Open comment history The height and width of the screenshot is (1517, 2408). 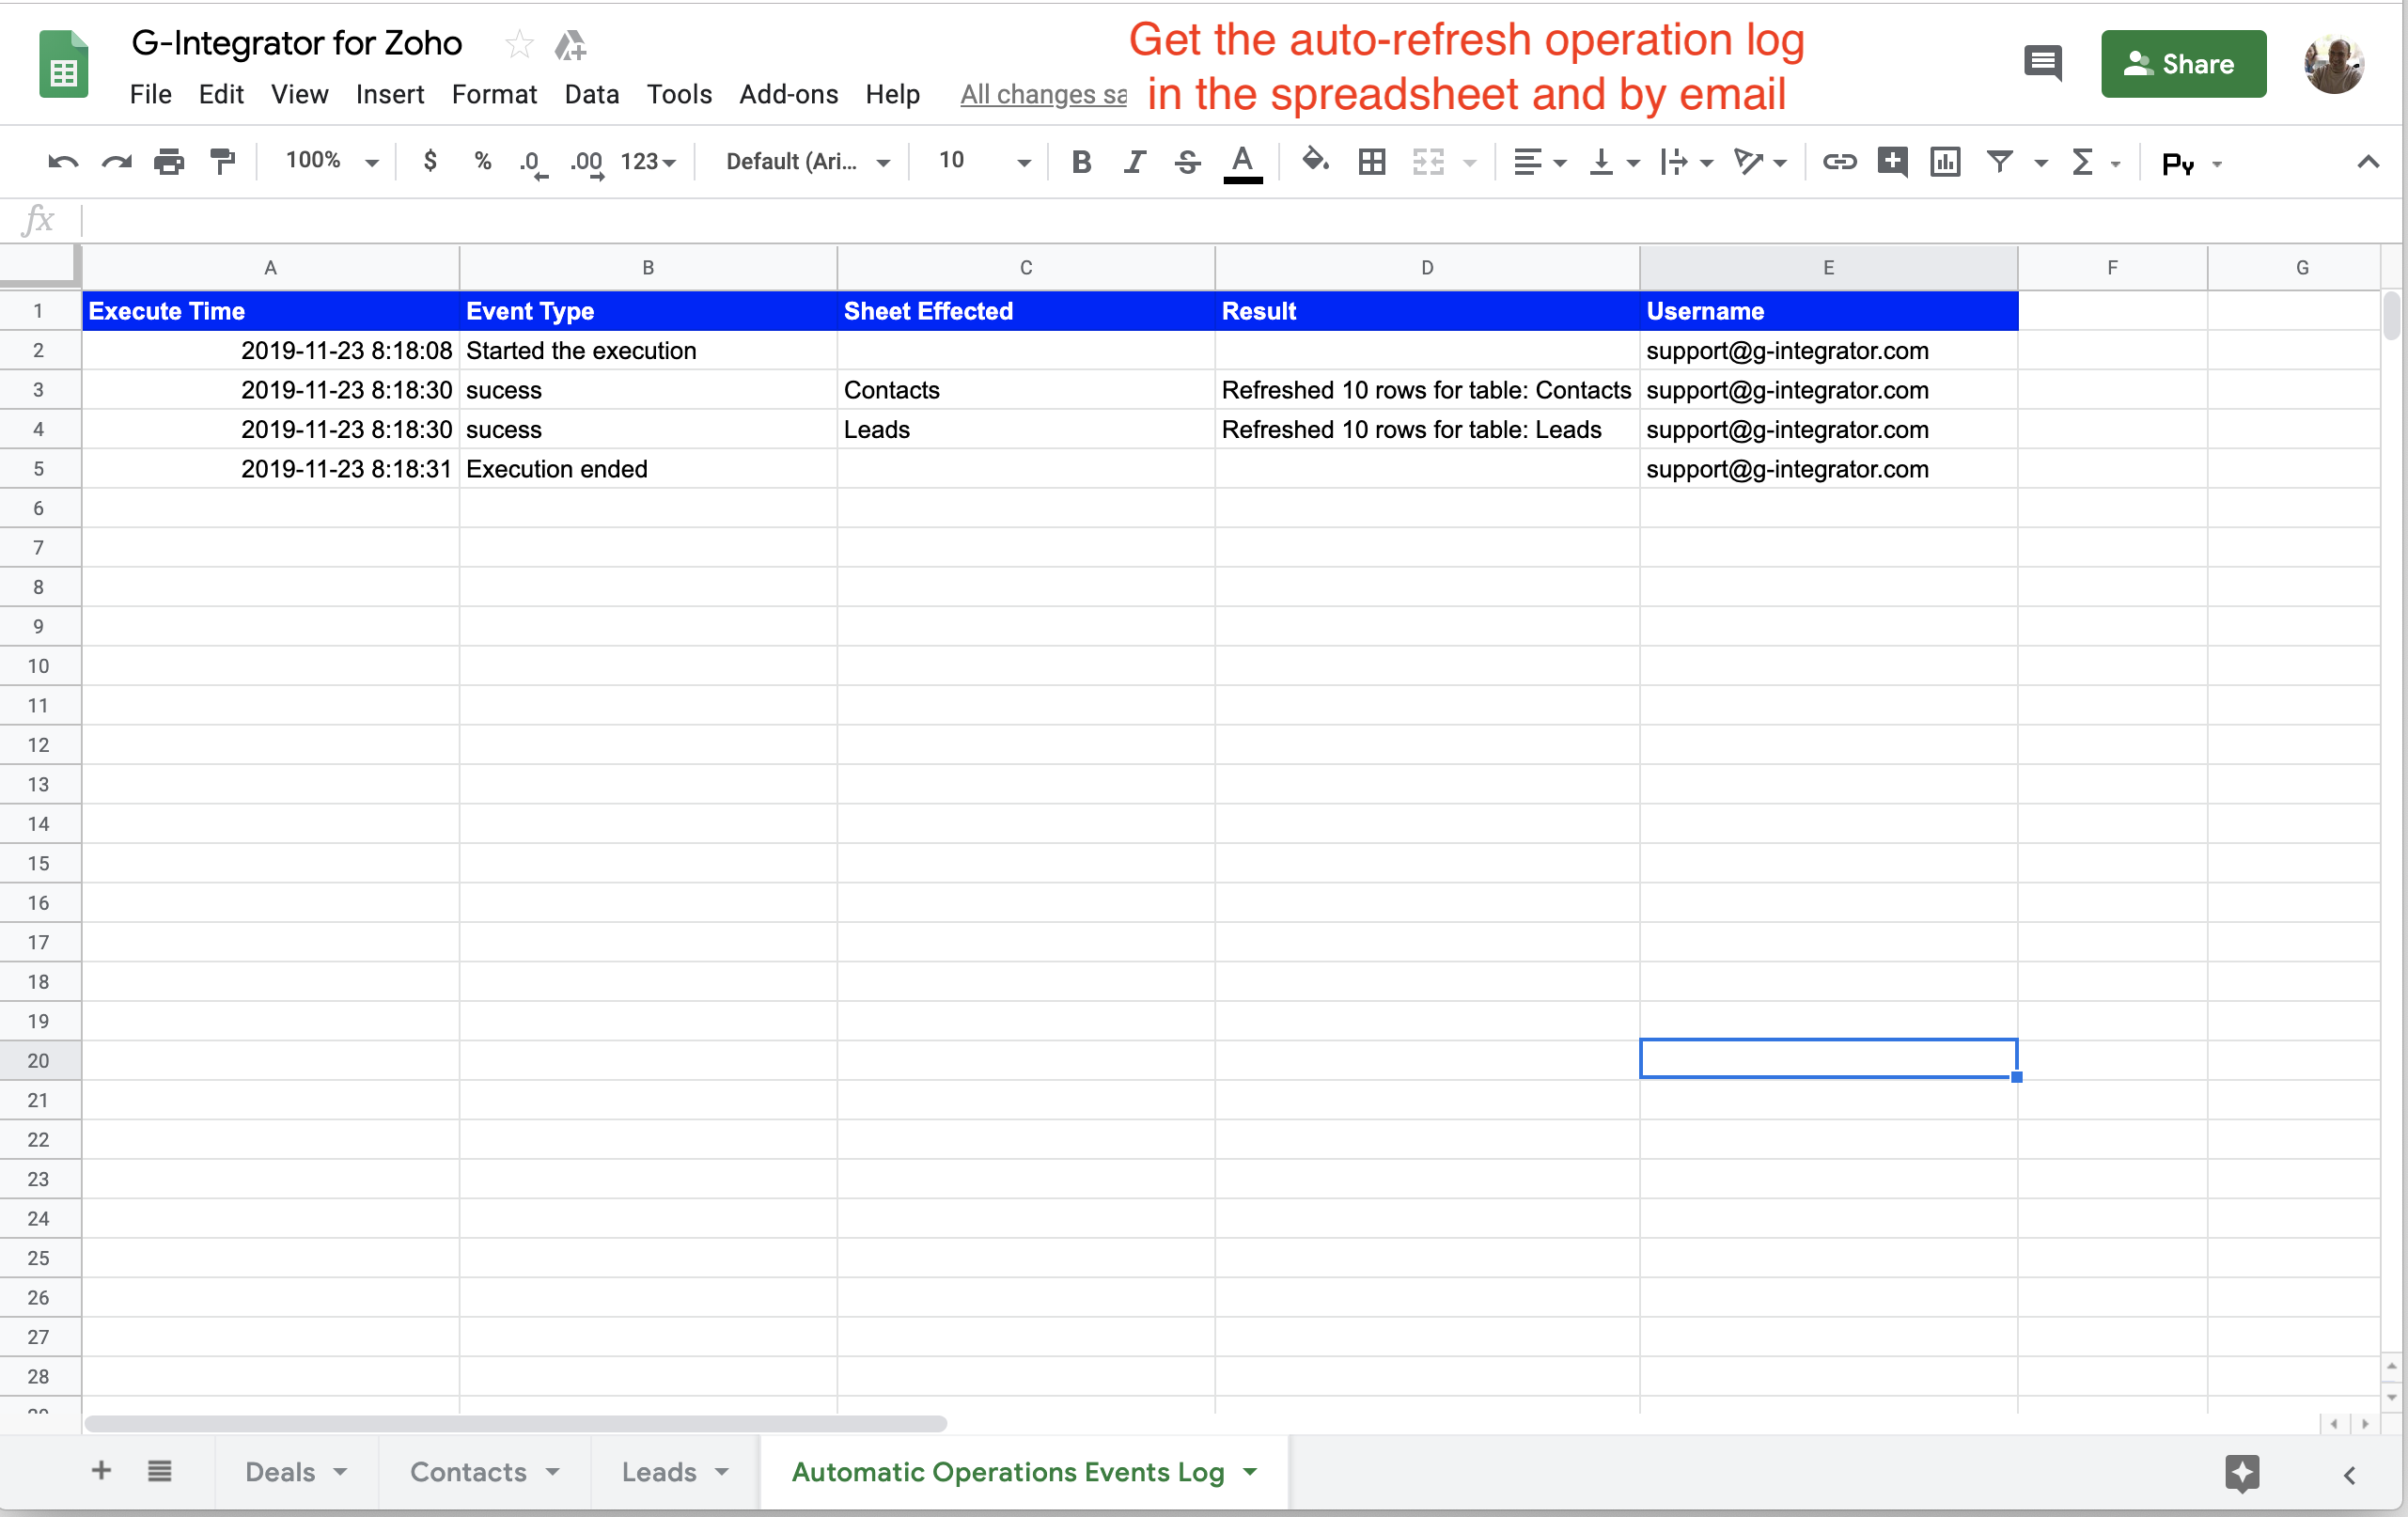point(2042,63)
